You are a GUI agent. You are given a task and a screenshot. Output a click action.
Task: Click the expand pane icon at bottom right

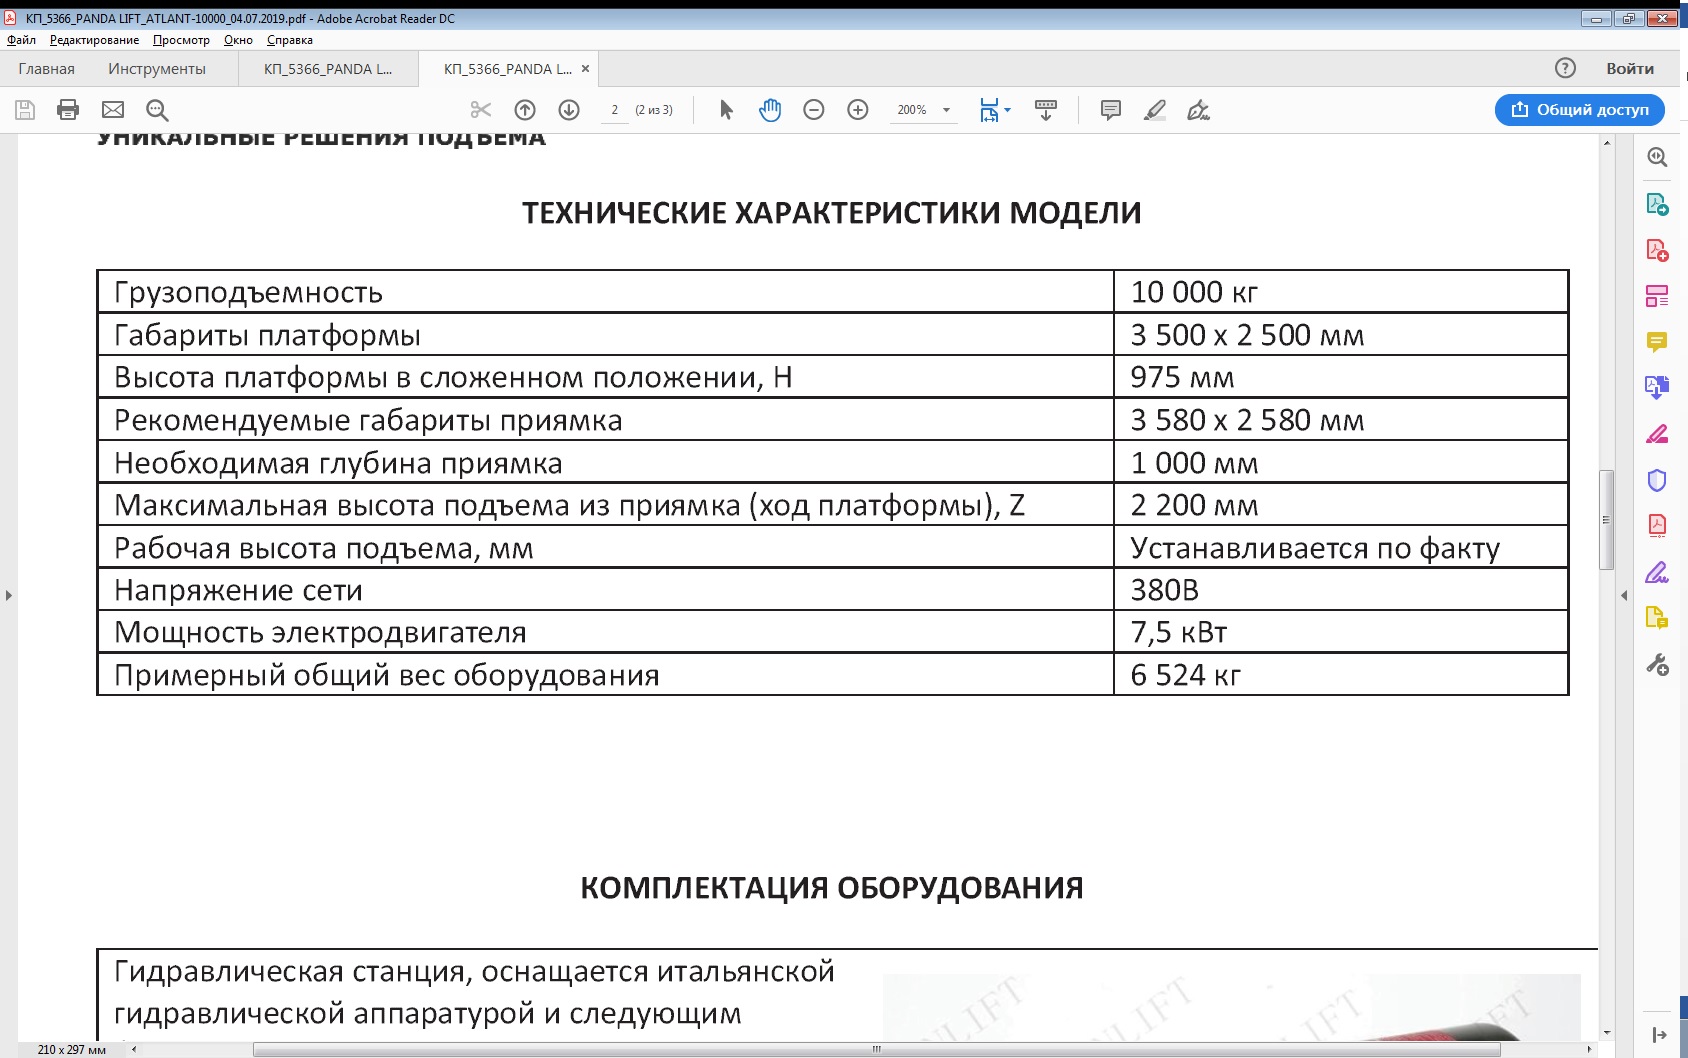point(1659,1035)
